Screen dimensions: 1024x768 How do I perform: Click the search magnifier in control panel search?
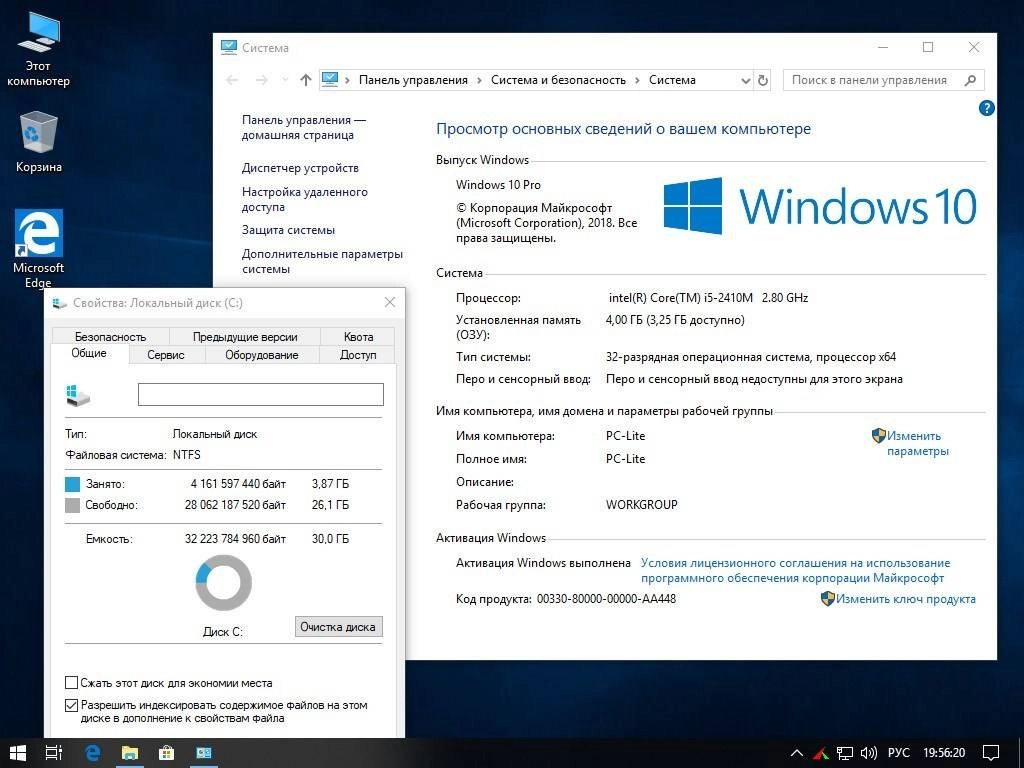point(970,80)
